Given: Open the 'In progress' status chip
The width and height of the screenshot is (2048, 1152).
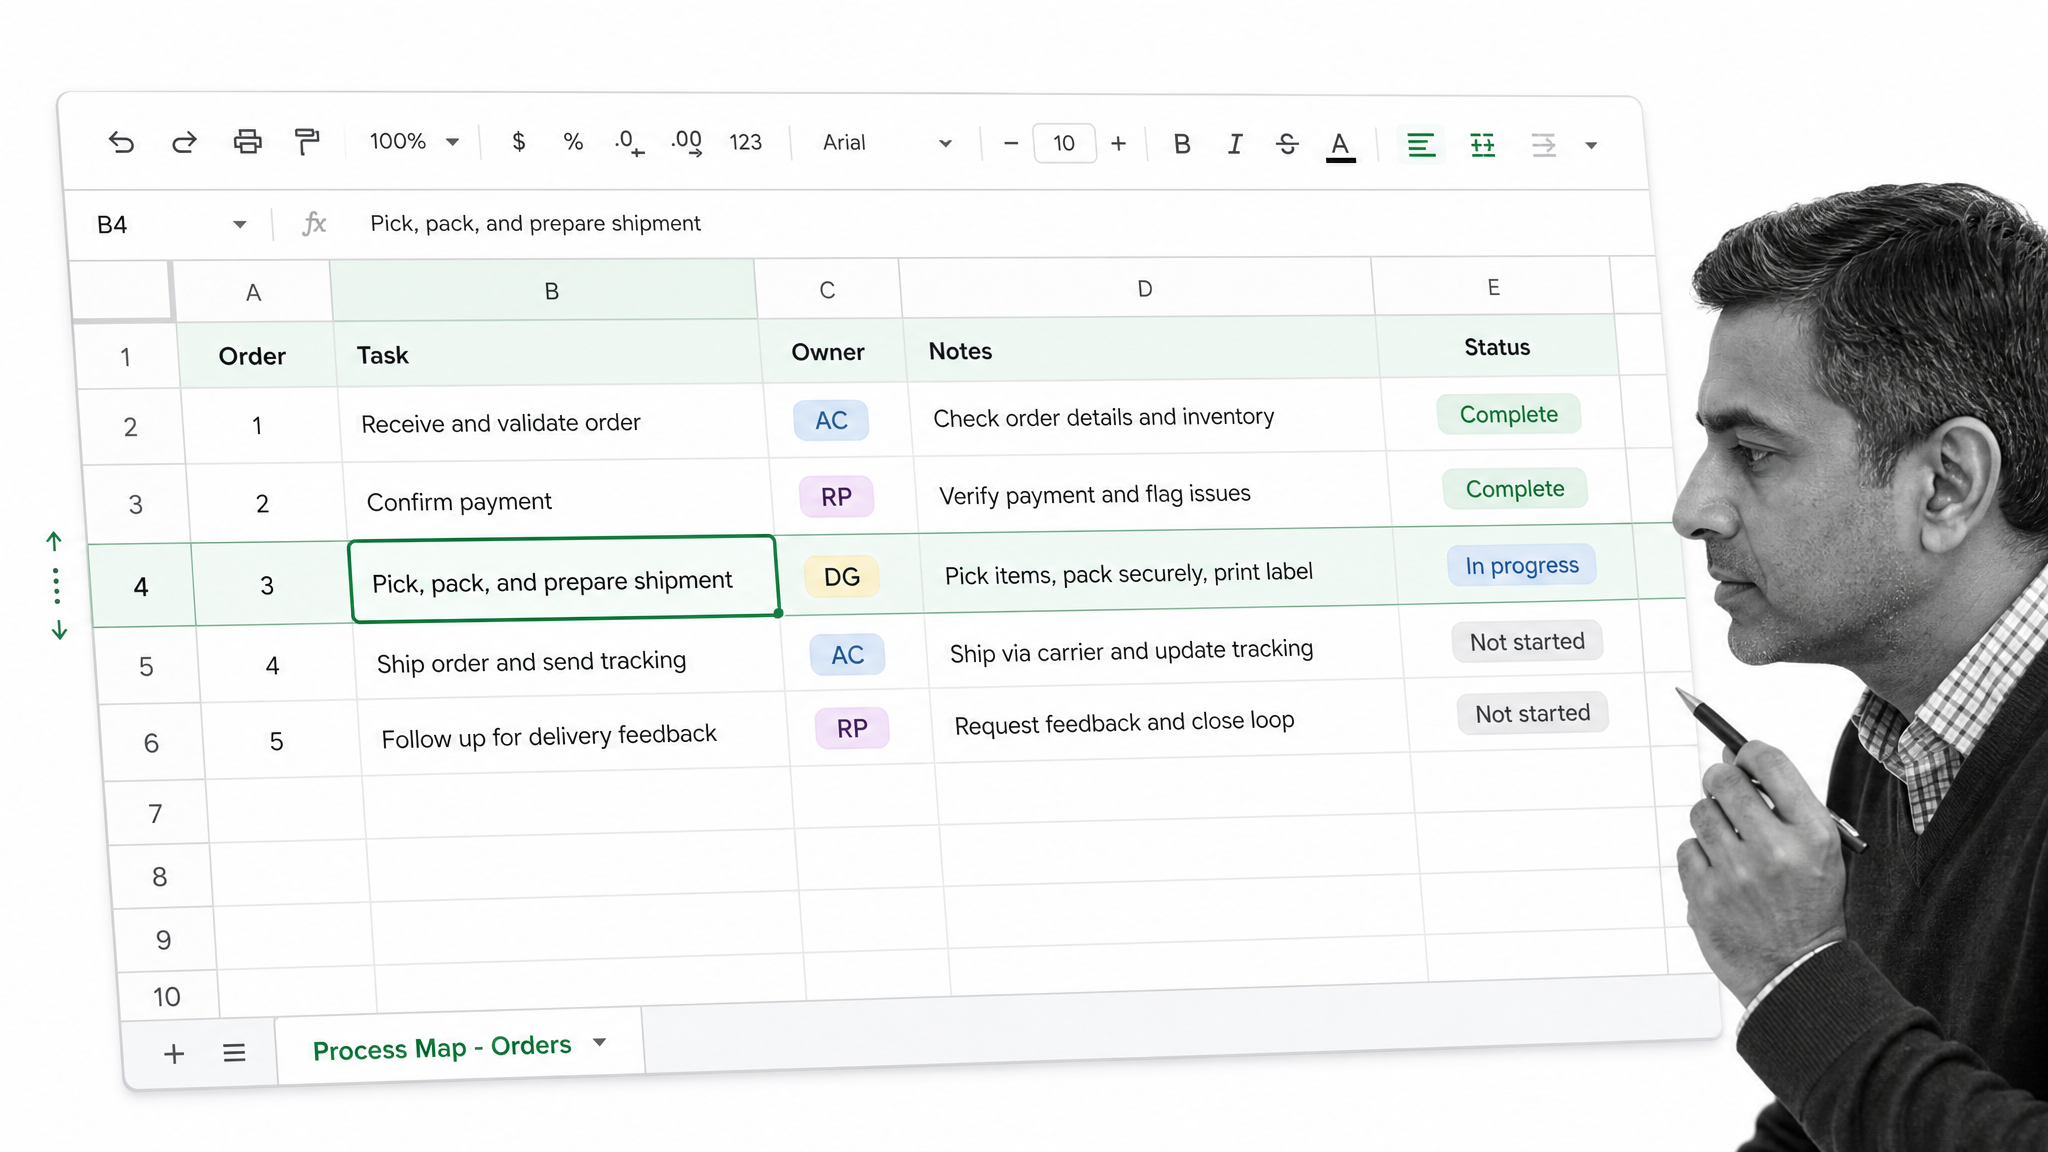Looking at the screenshot, I should tap(1522, 566).
